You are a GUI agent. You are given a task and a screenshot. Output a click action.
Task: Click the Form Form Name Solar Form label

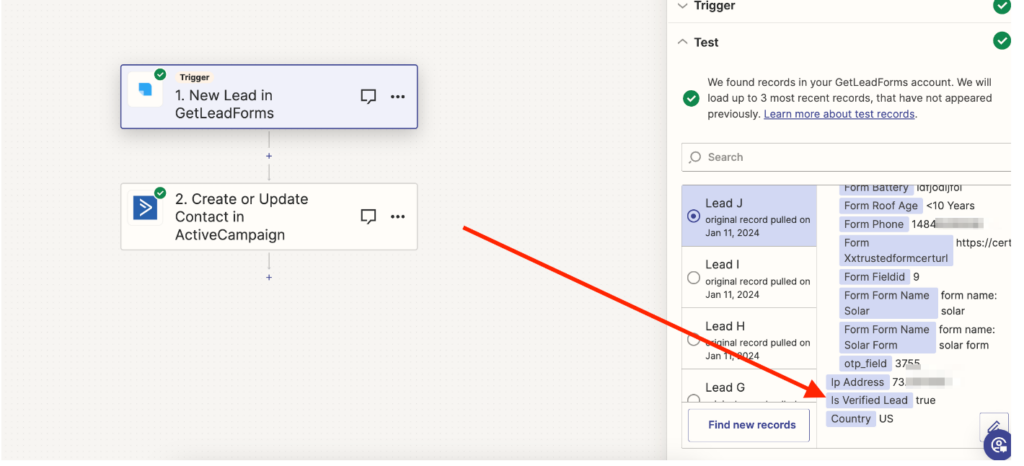[887, 337]
